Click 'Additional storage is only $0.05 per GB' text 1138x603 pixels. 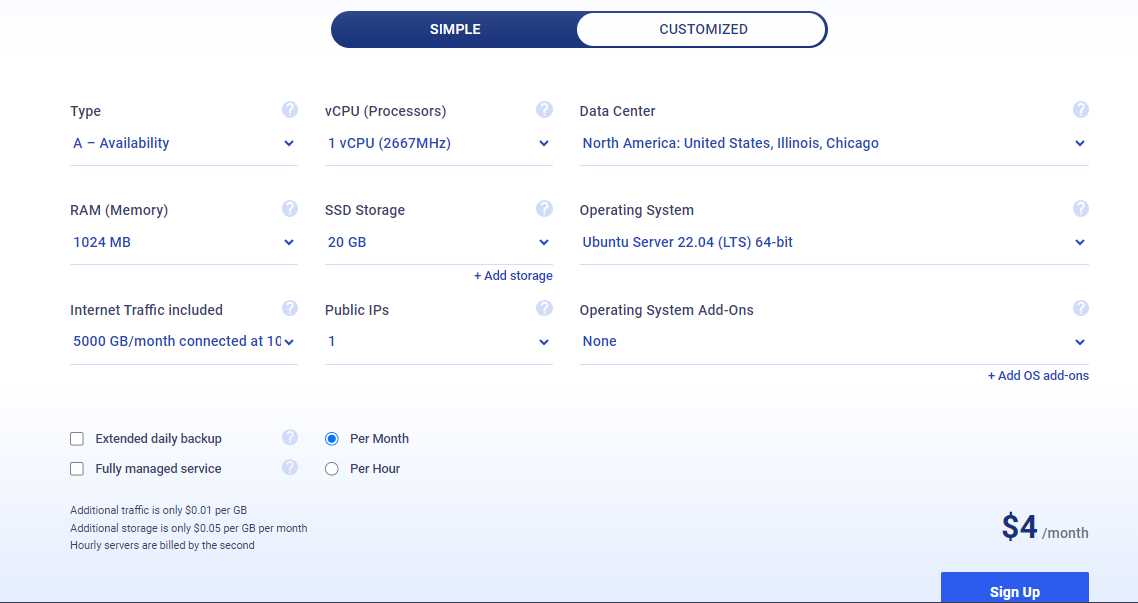[189, 528]
